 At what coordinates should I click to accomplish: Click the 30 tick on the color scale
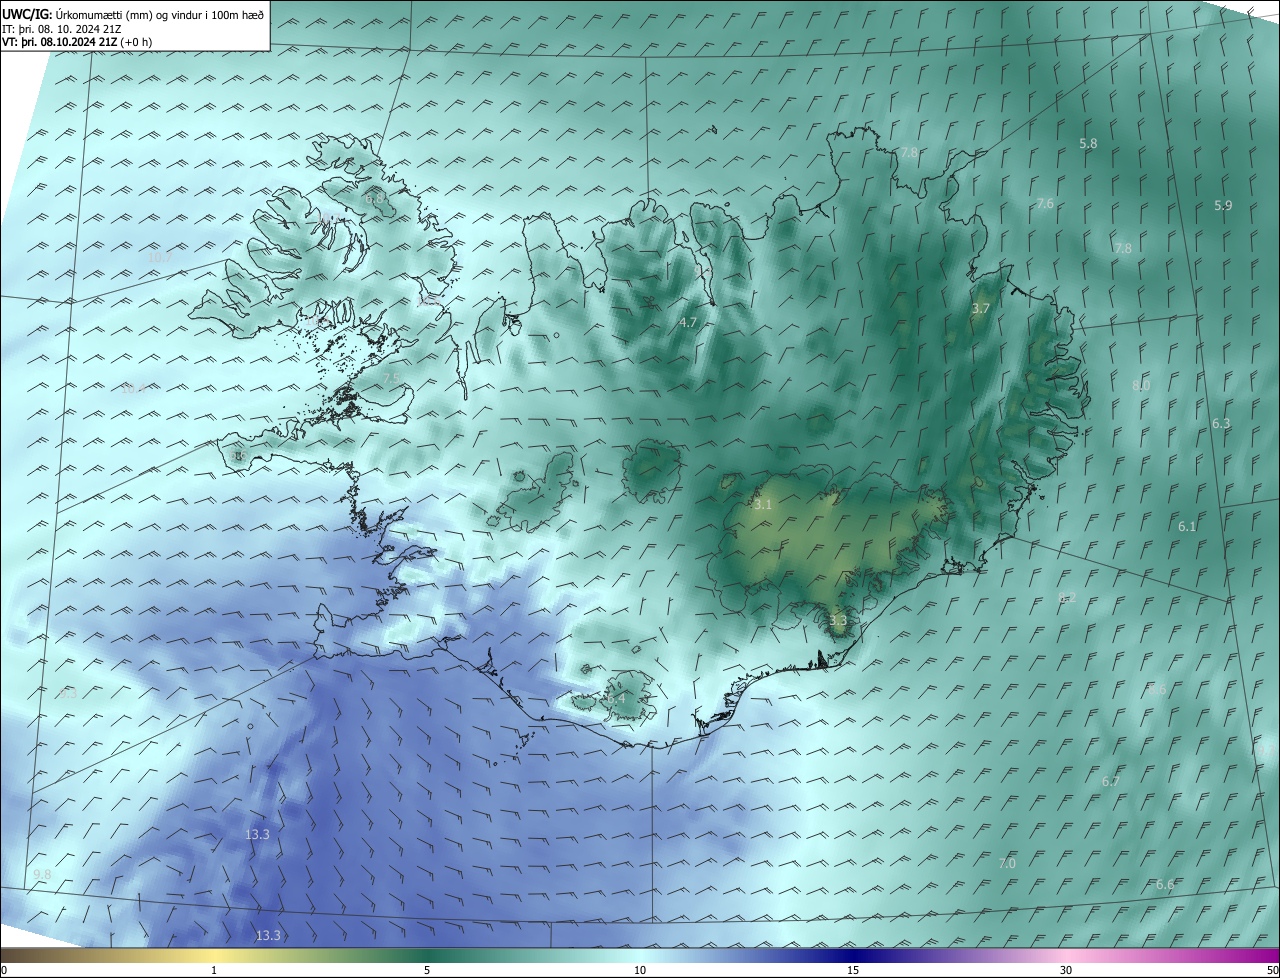pos(1066,970)
